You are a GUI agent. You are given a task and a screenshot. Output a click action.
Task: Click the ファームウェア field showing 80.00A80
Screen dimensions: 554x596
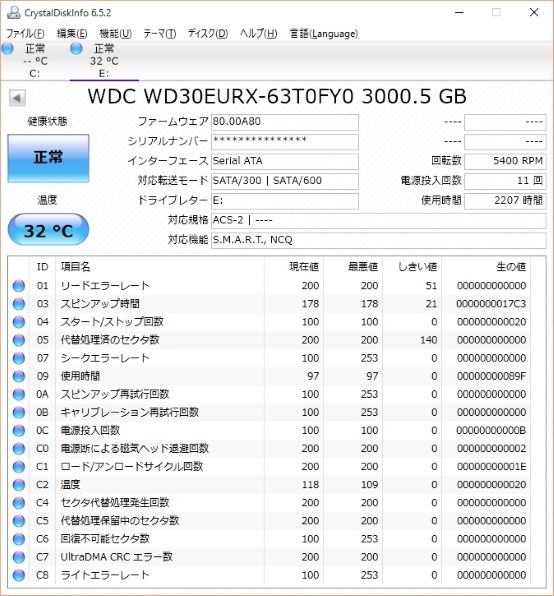click(285, 122)
